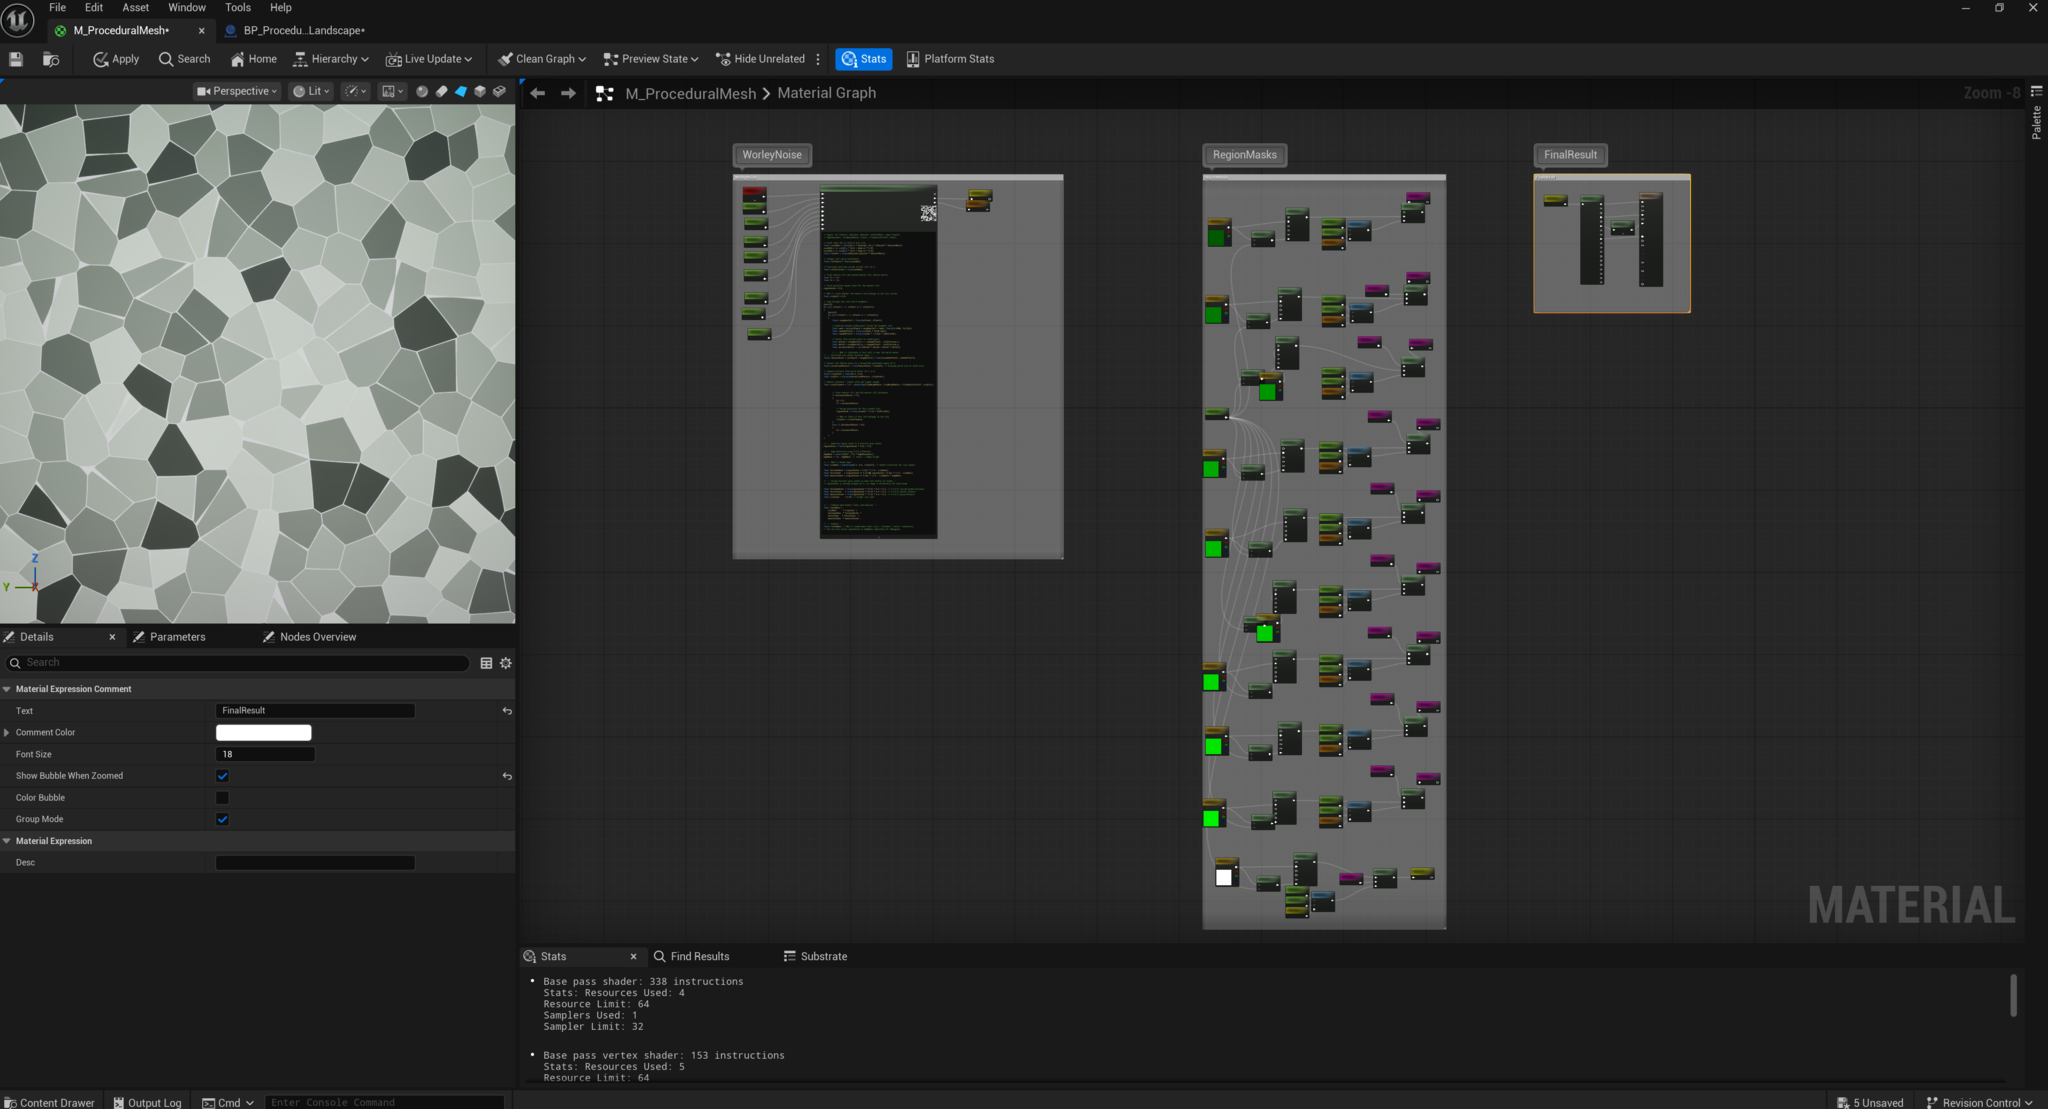Toggle the Stats button
Image resolution: width=2048 pixels, height=1109 pixels.
pos(864,59)
